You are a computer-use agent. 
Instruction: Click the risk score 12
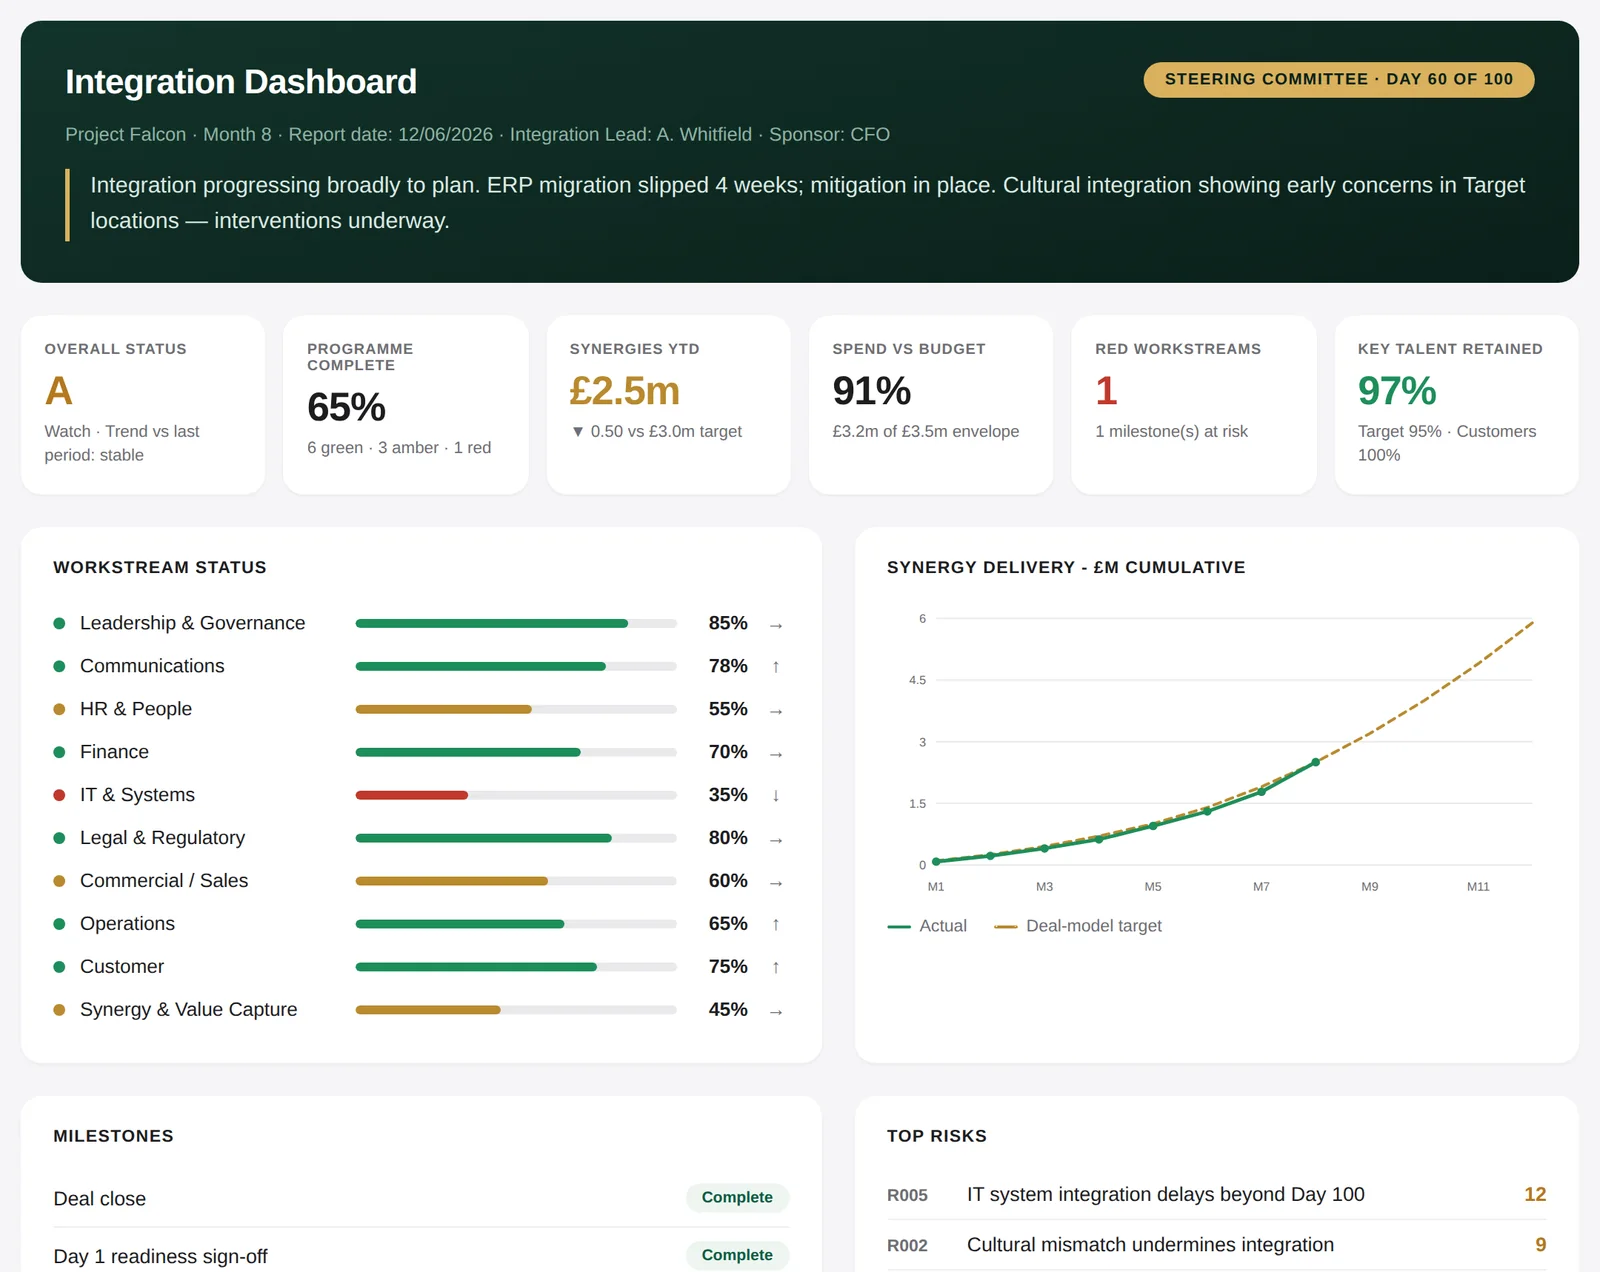[1535, 1194]
